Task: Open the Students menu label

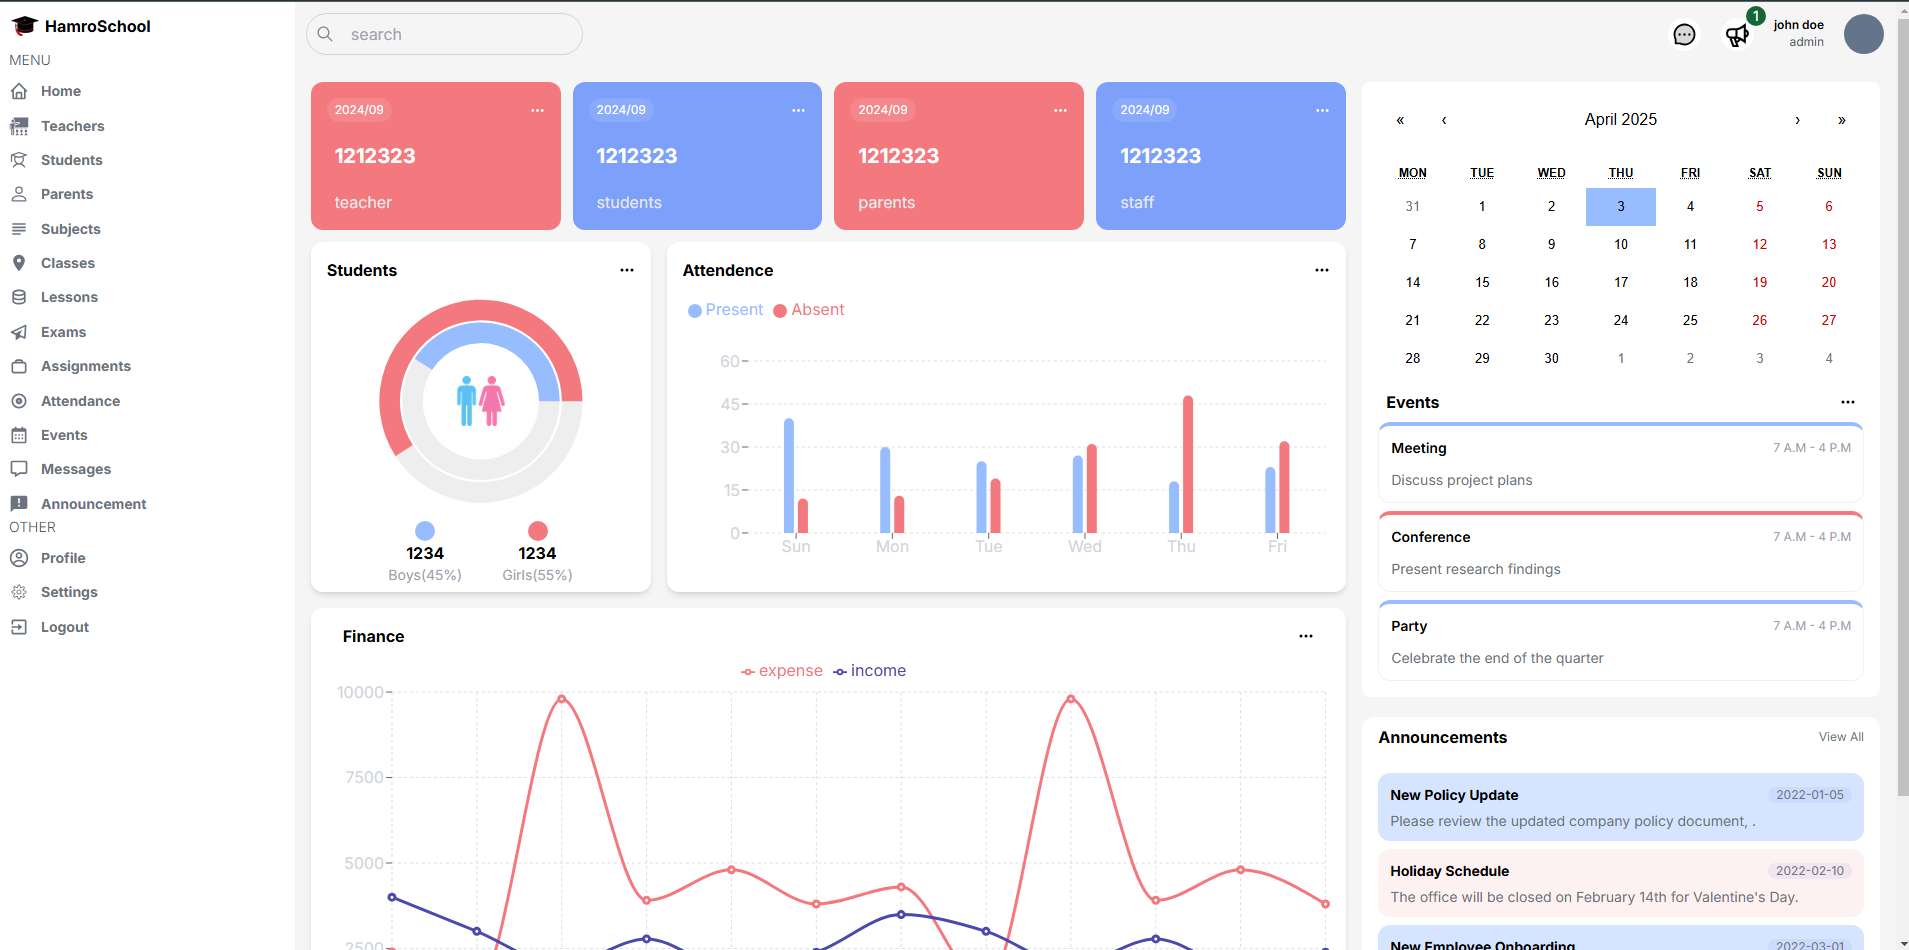Action: tap(72, 160)
